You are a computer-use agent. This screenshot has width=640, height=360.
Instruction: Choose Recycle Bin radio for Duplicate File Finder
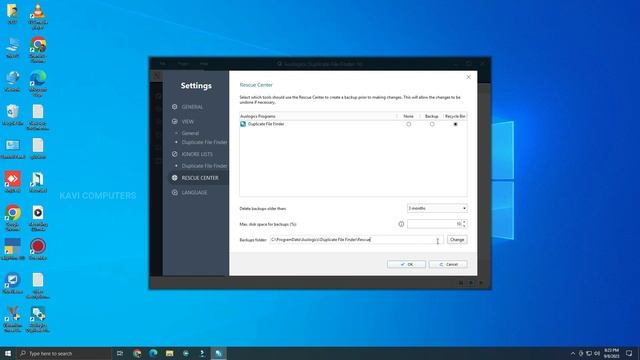[456, 124]
